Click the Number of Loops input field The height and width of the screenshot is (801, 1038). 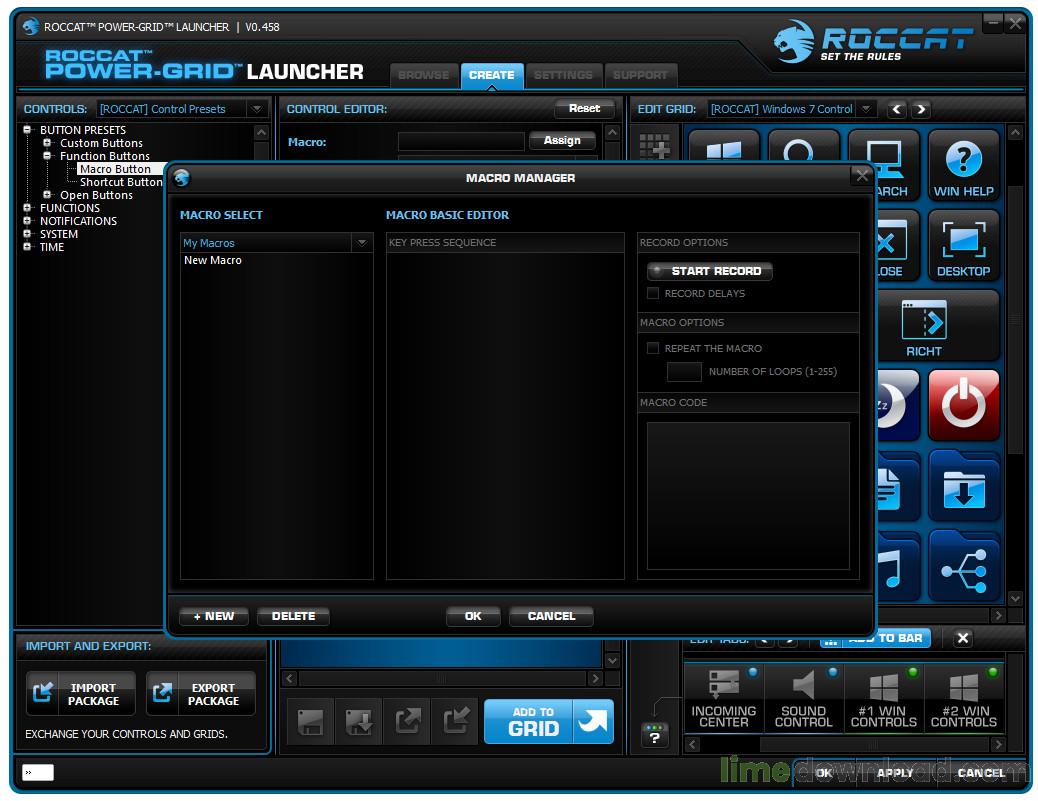[x=684, y=372]
